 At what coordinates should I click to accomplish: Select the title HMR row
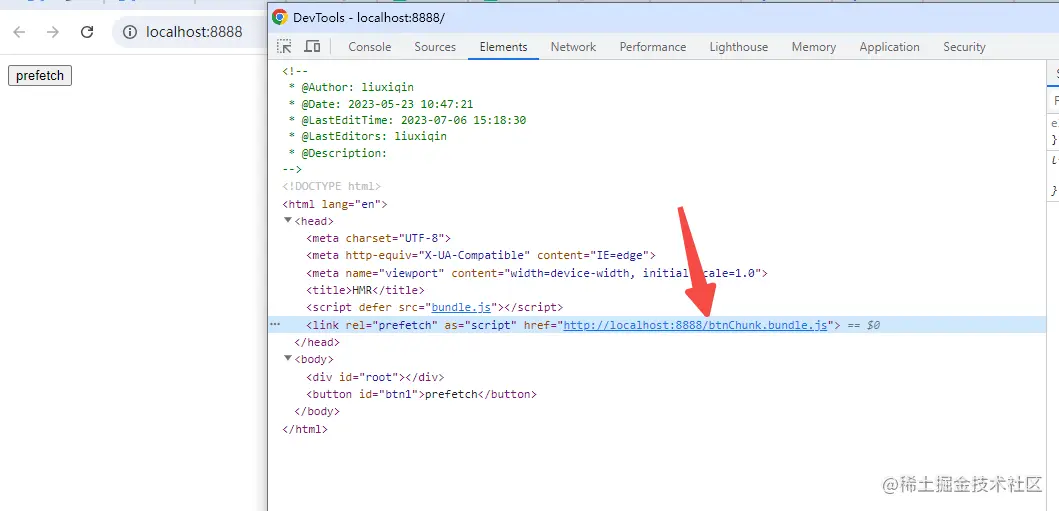click(x=365, y=290)
